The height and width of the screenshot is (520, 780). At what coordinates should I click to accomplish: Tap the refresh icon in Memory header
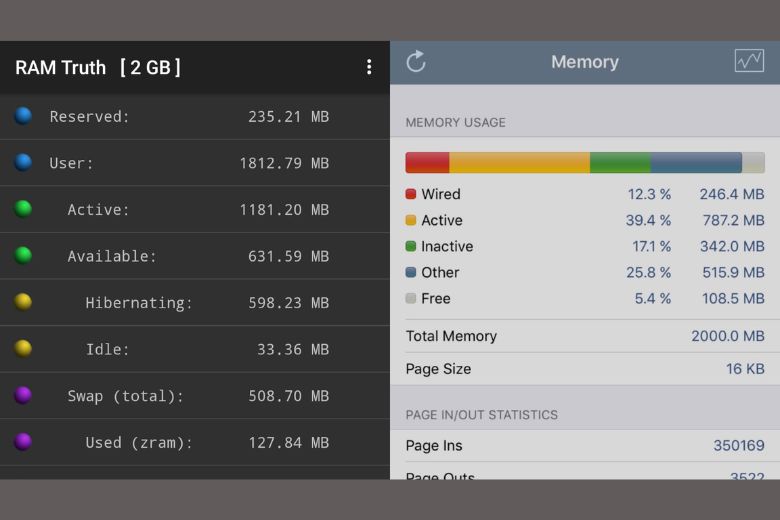pos(416,62)
